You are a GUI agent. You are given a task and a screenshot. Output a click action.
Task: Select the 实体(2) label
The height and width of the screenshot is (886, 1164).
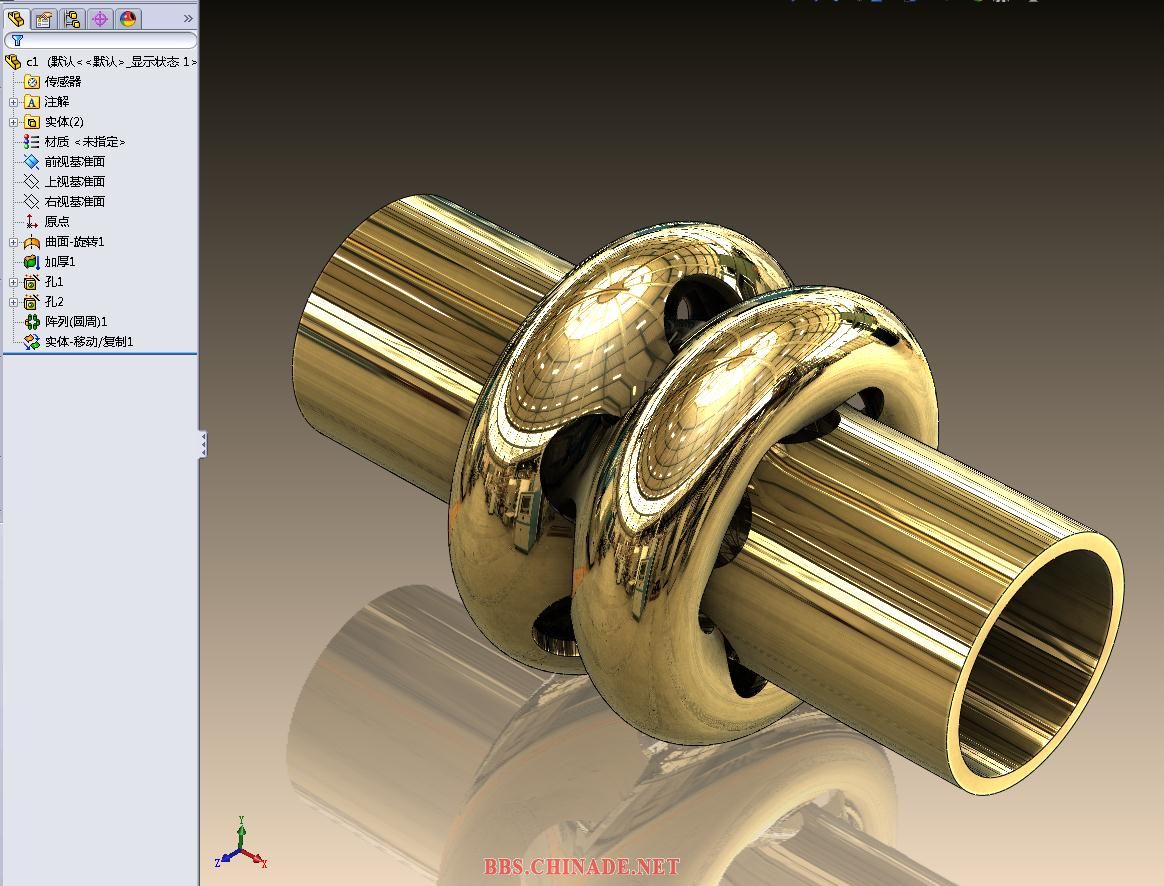[64, 122]
